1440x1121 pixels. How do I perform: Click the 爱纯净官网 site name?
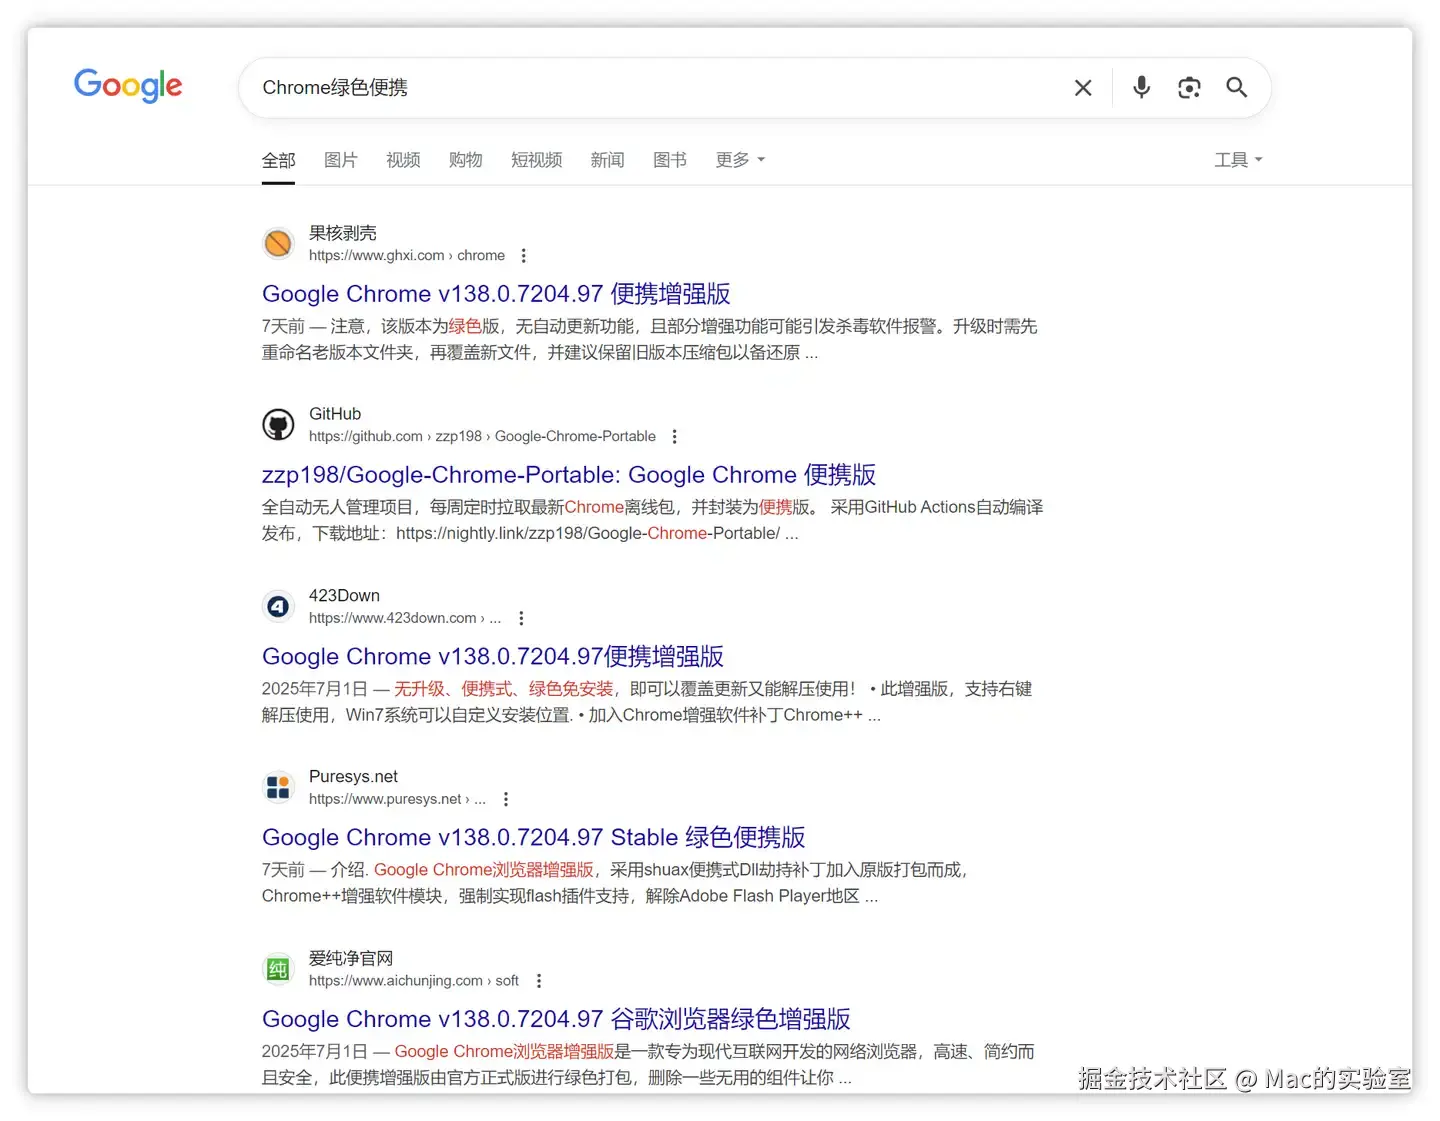(x=351, y=958)
